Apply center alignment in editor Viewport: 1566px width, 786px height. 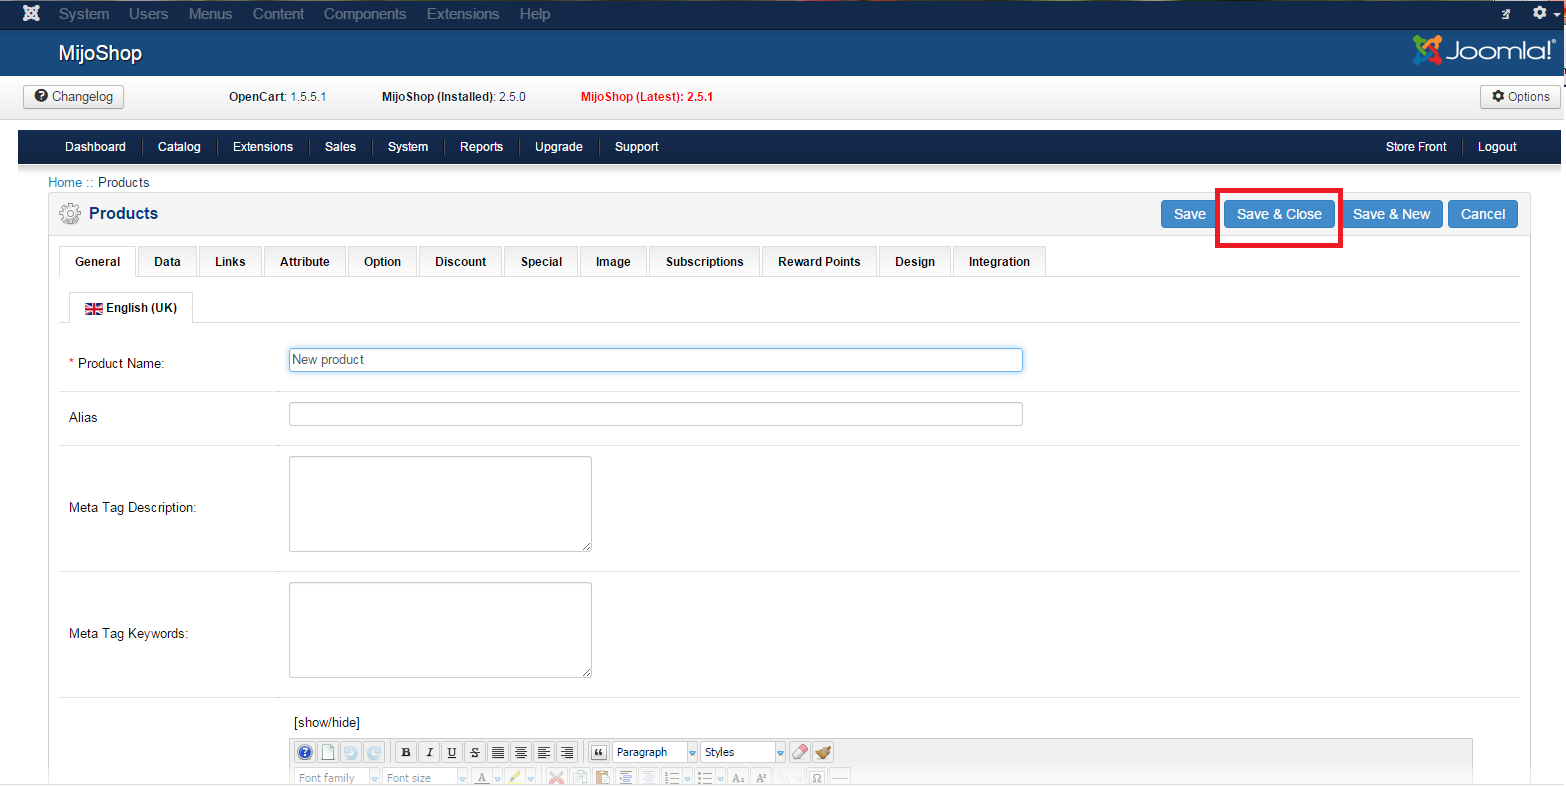pyautogui.click(x=521, y=752)
